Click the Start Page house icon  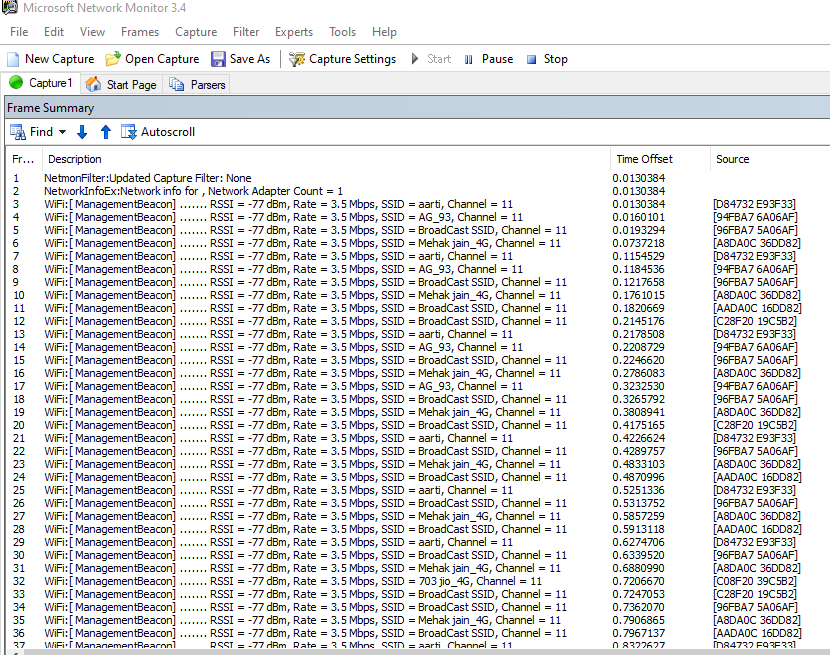pyautogui.click(x=93, y=84)
